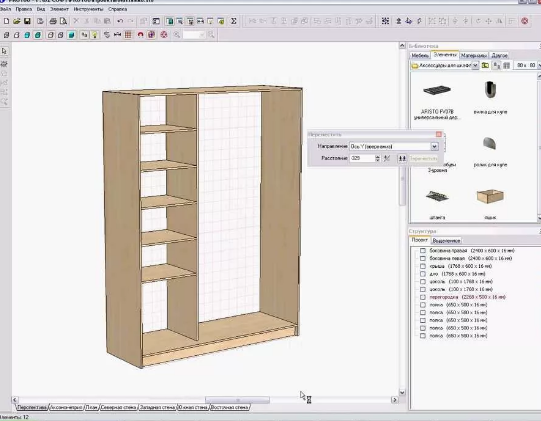Select the dimensions display icon
This screenshot has height=421, width=541.
coord(117,35)
